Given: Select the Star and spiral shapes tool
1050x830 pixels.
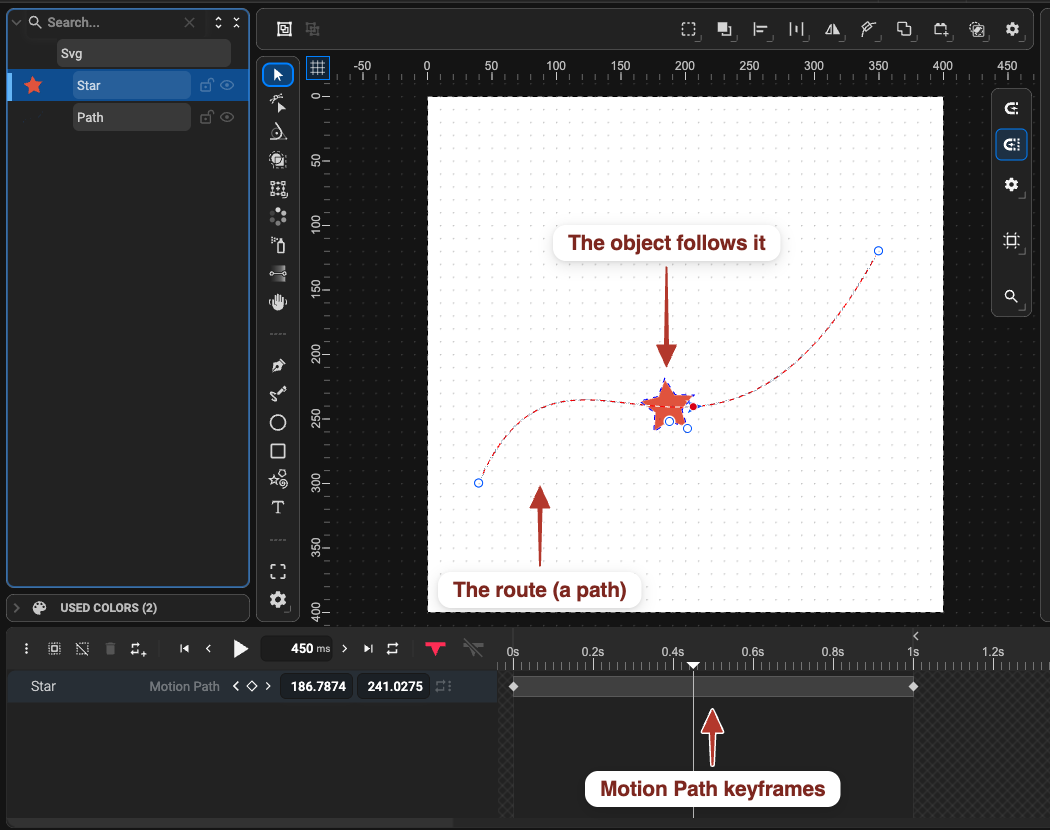Looking at the screenshot, I should (x=278, y=479).
